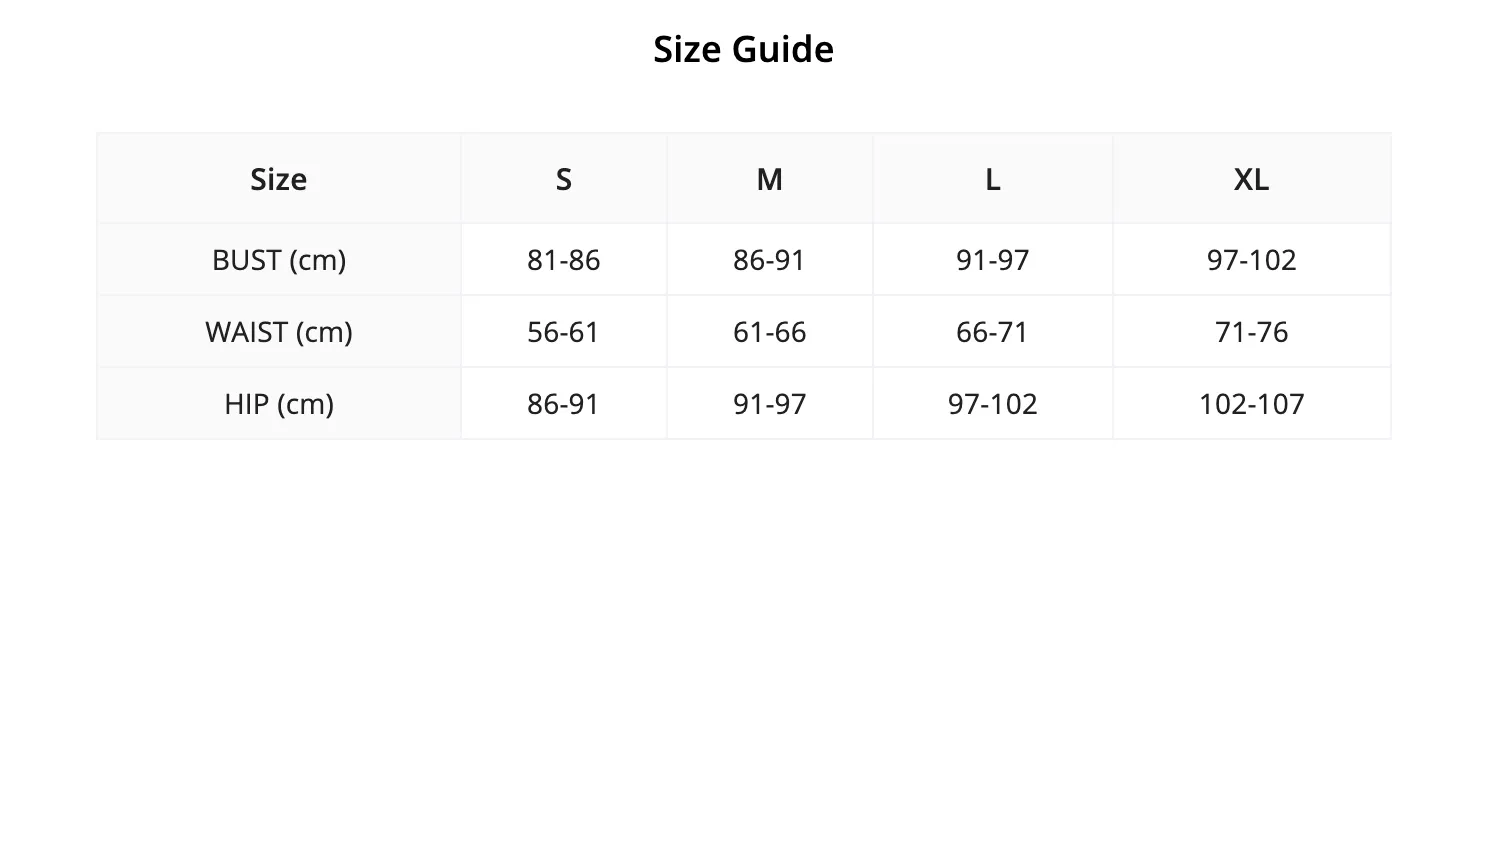The height and width of the screenshot is (862, 1486).
Task: Click the BUST (cm) row label
Action: pyautogui.click(x=279, y=260)
